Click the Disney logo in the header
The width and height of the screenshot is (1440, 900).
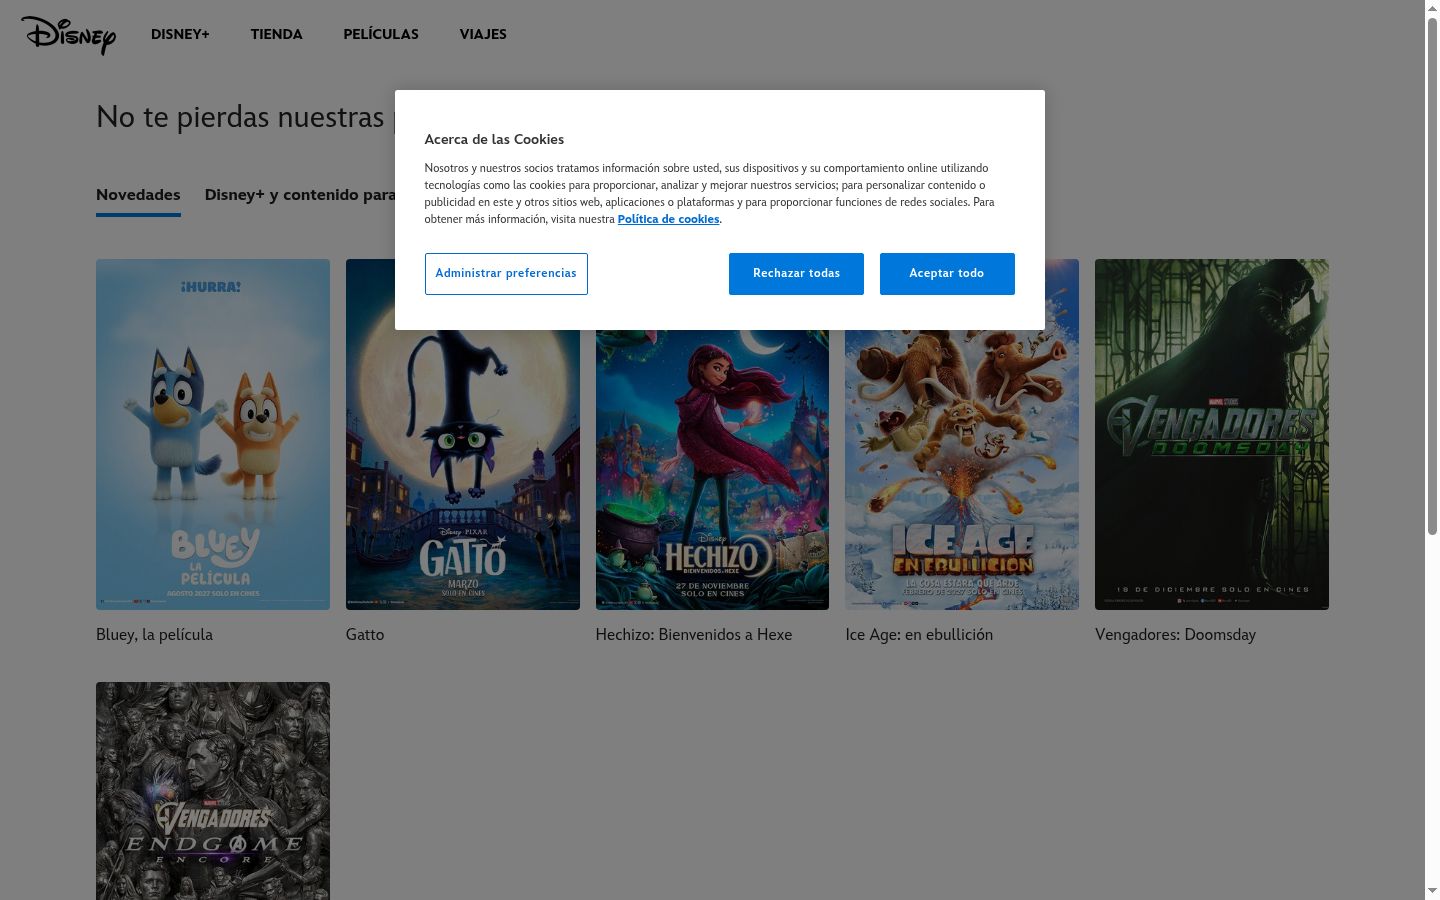(68, 35)
